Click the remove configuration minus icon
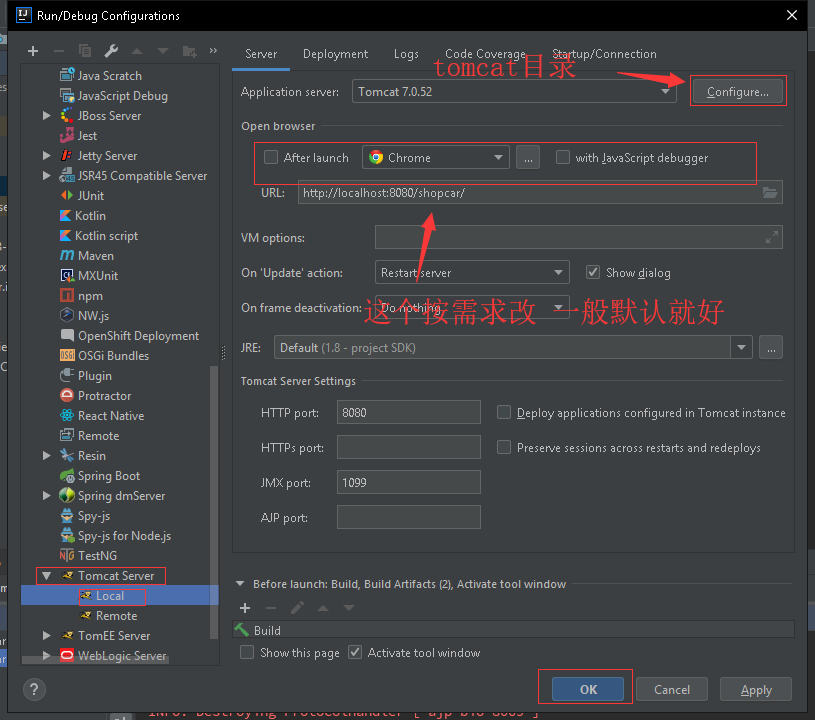Viewport: 815px width, 720px height. [59, 51]
